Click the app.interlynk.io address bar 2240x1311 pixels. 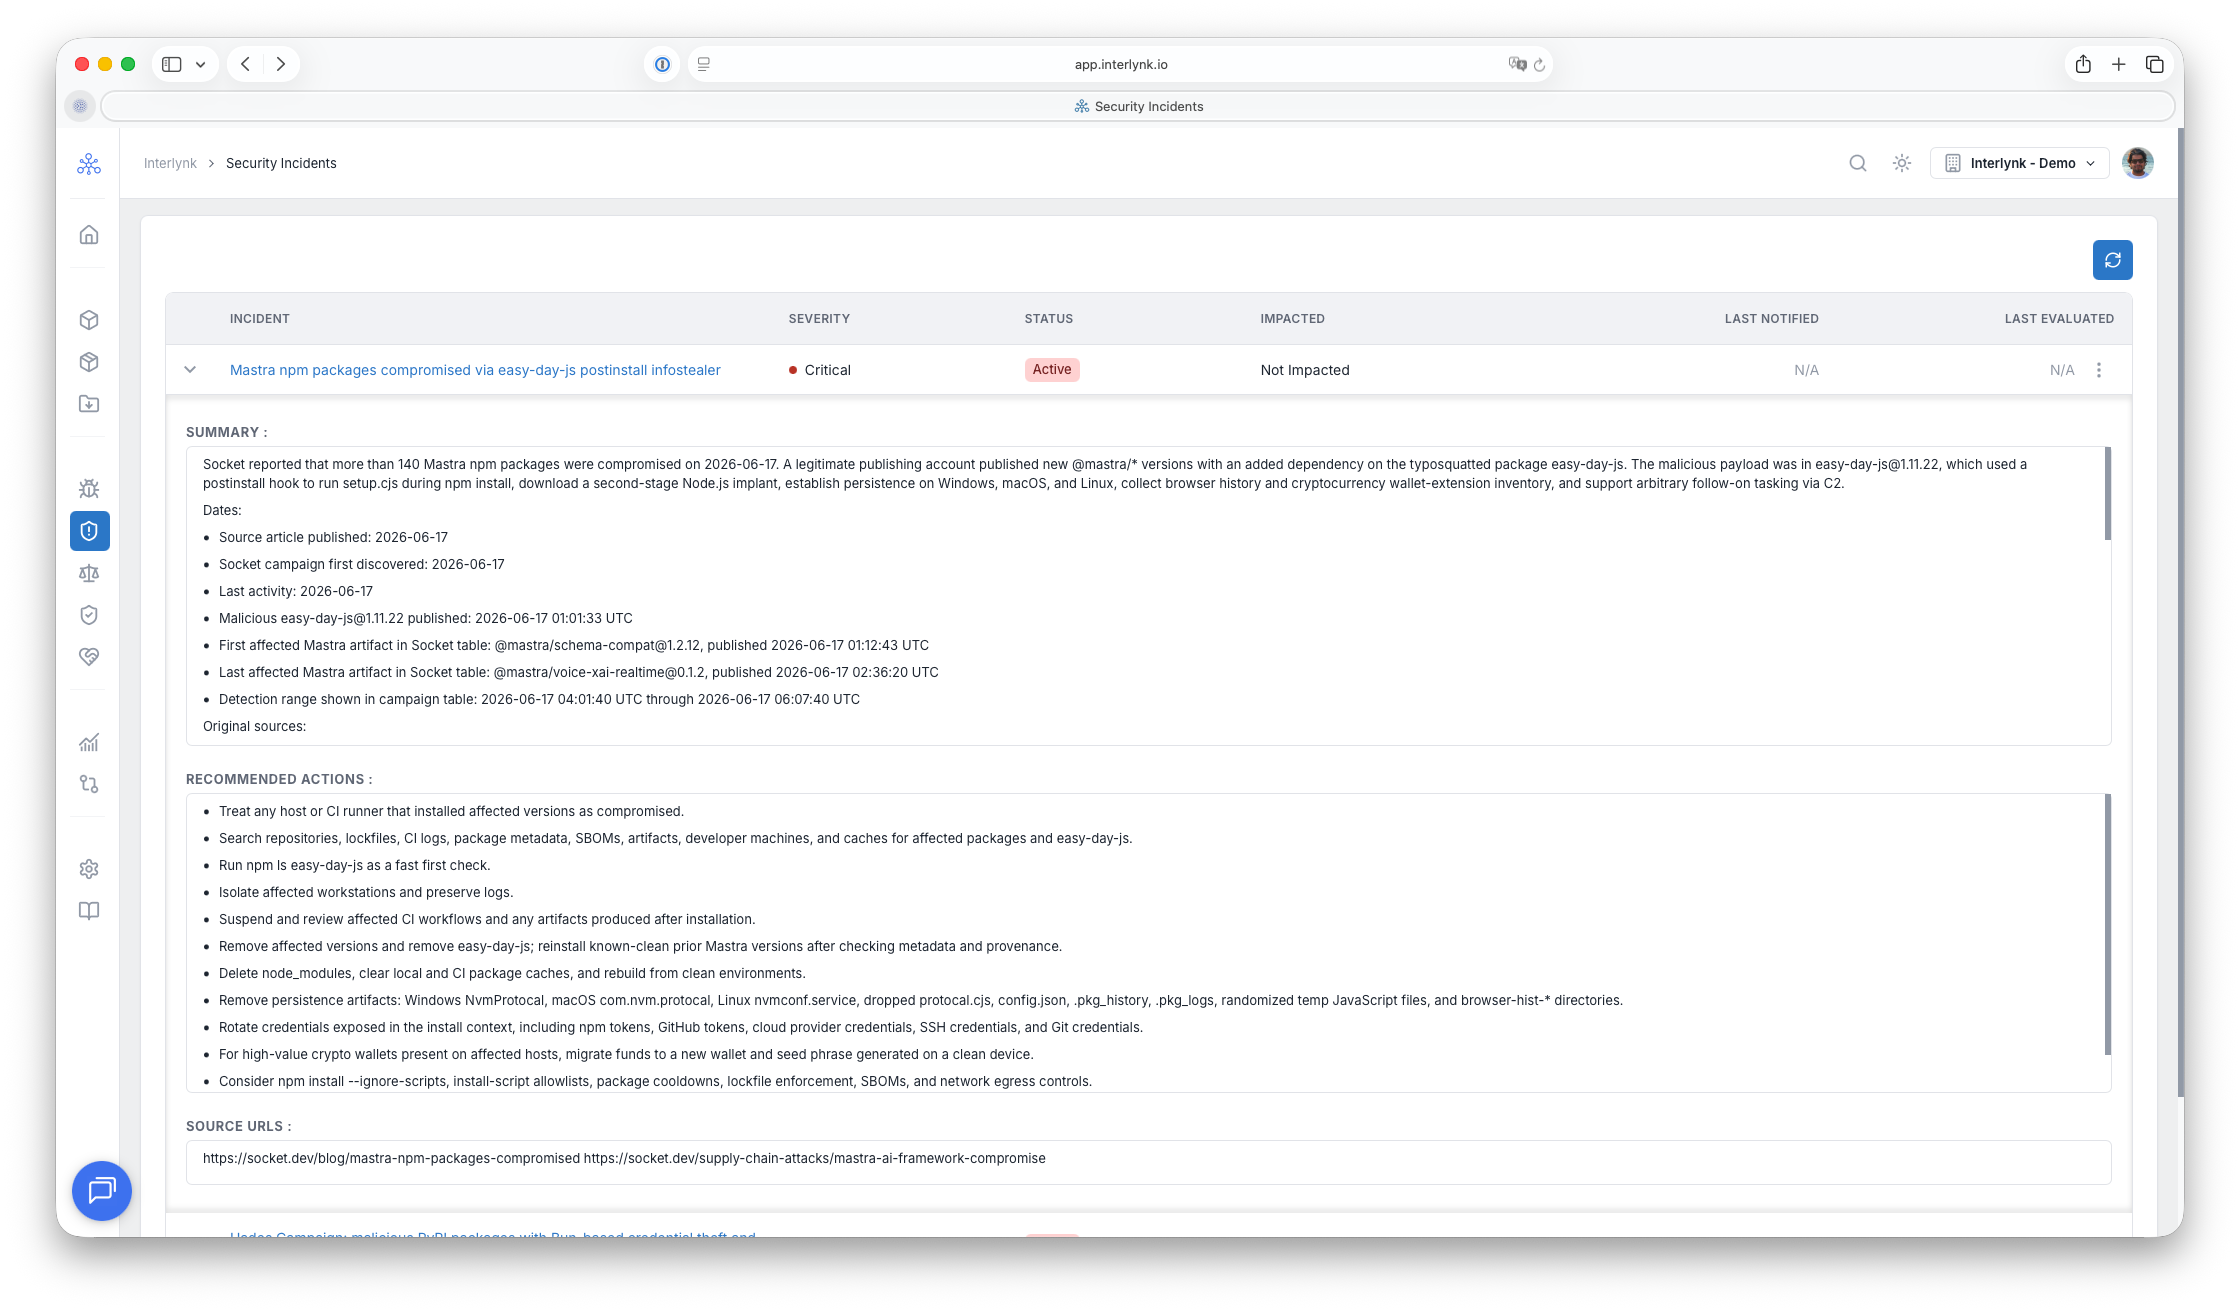[x=1120, y=64]
